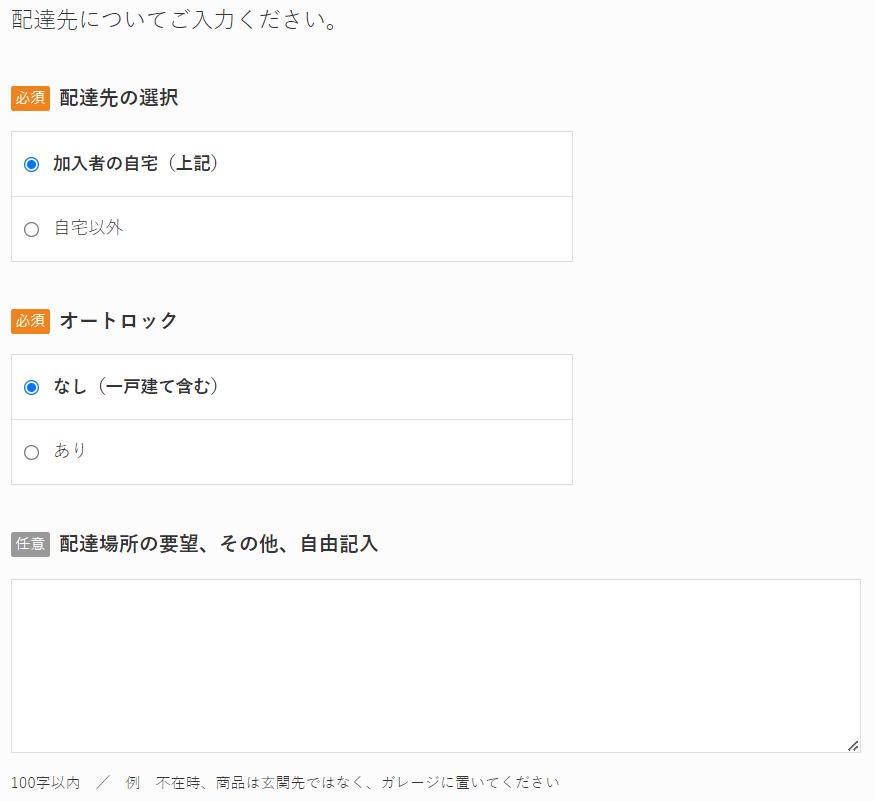Click the 例 label below the textarea
This screenshot has width=875, height=801.
(133, 783)
